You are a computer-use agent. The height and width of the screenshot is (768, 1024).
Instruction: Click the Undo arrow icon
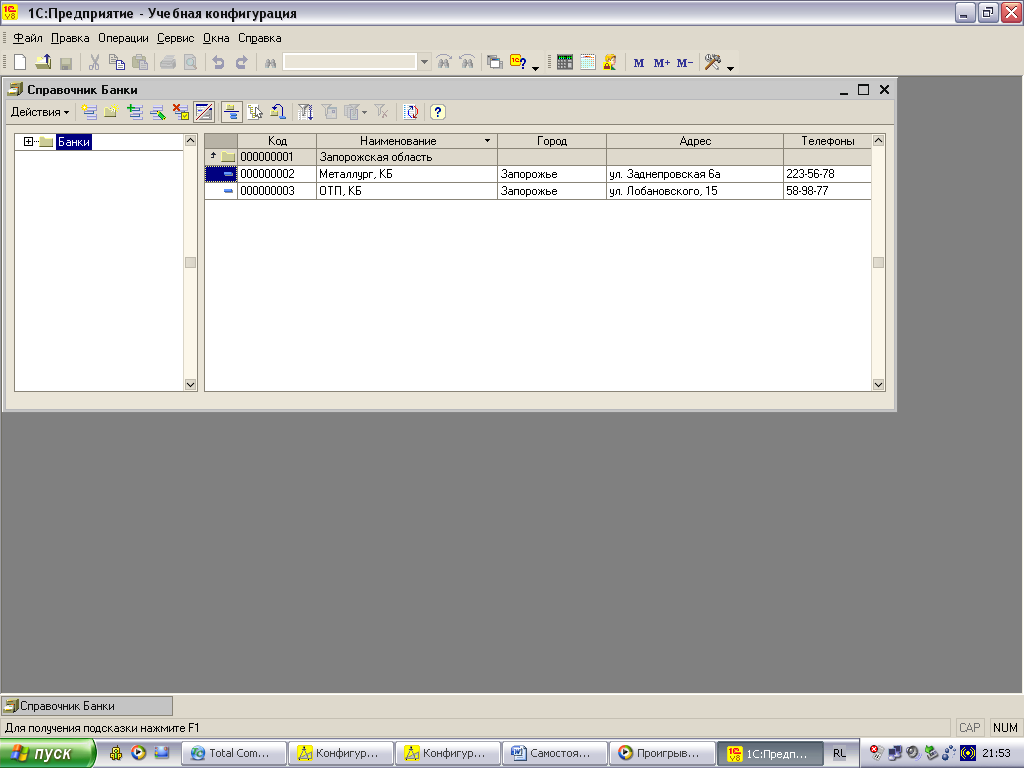tap(219, 63)
